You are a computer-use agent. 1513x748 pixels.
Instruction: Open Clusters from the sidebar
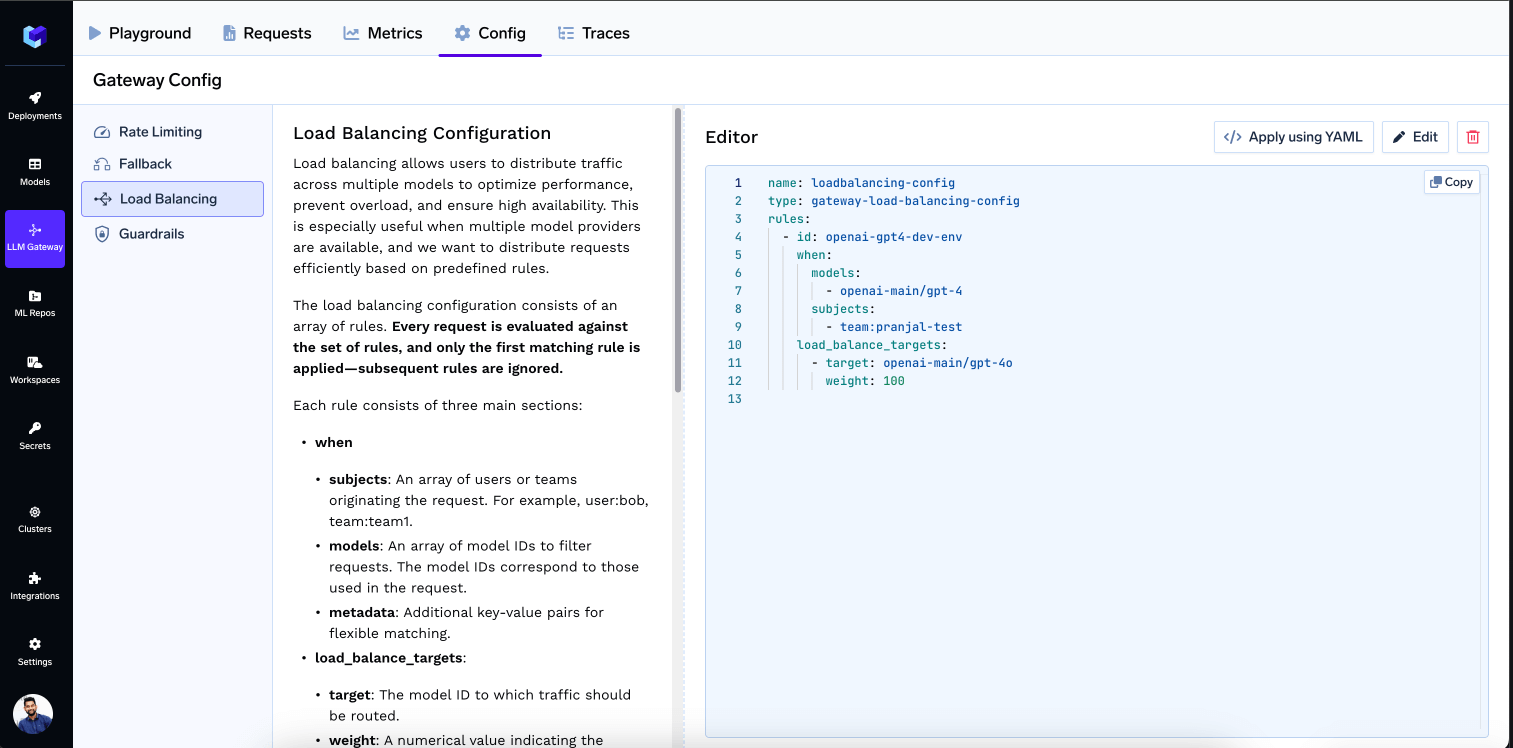pos(35,518)
